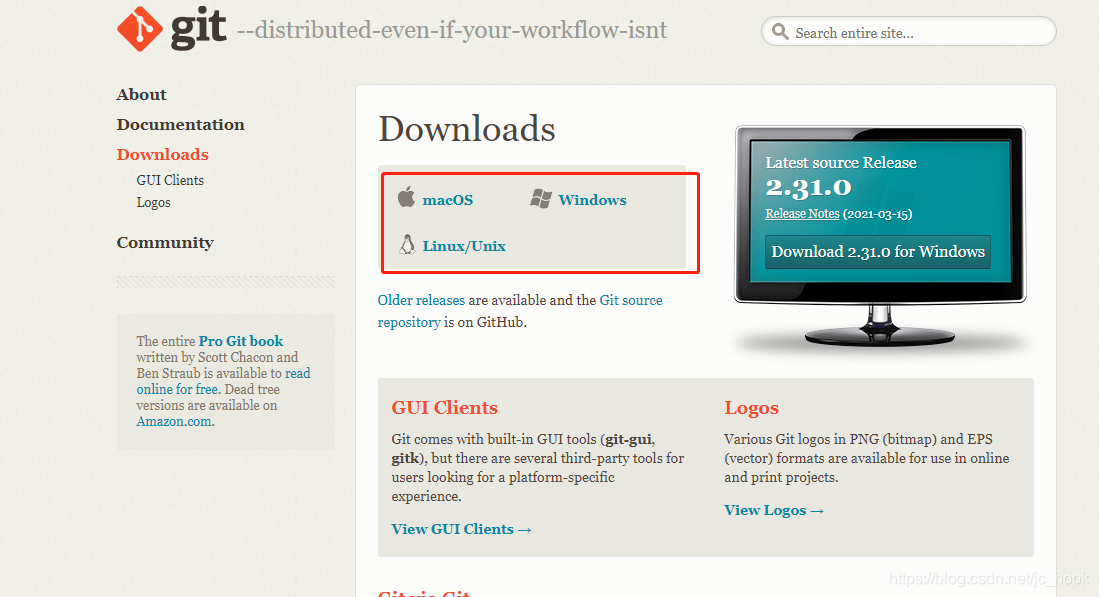This screenshot has width=1099, height=597.
Task: Open the Release Notes link
Action: (x=802, y=214)
